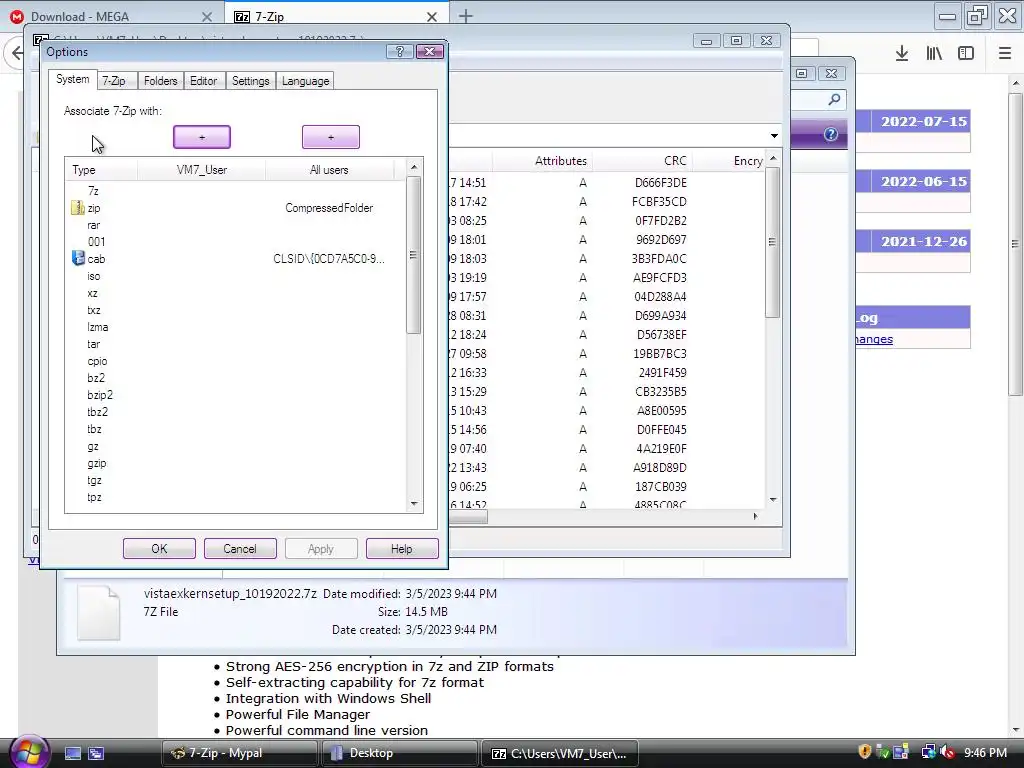Toggle the browser sidebar icon

(x=966, y=54)
